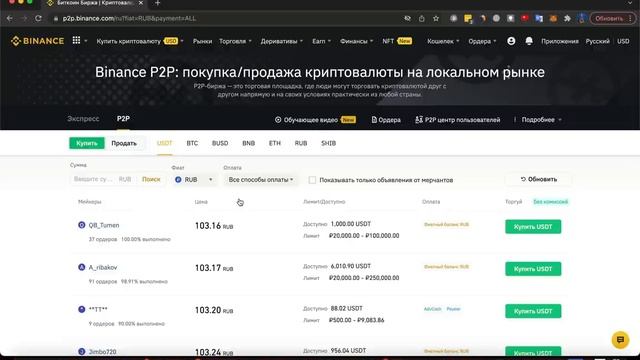This screenshot has height=360, width=640.
Task: Open the Приложения link
Action: [x=560, y=41]
